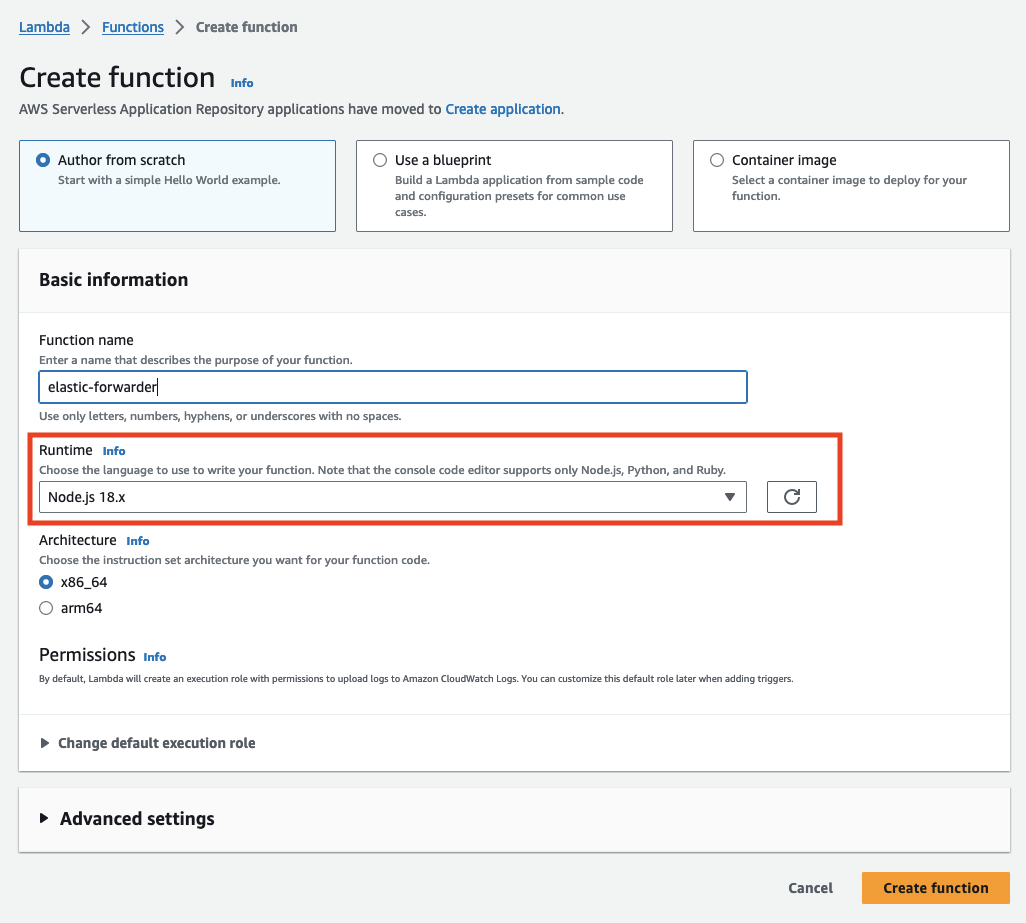Choose the arm64 architecture
1026x923 pixels.
tap(46, 608)
